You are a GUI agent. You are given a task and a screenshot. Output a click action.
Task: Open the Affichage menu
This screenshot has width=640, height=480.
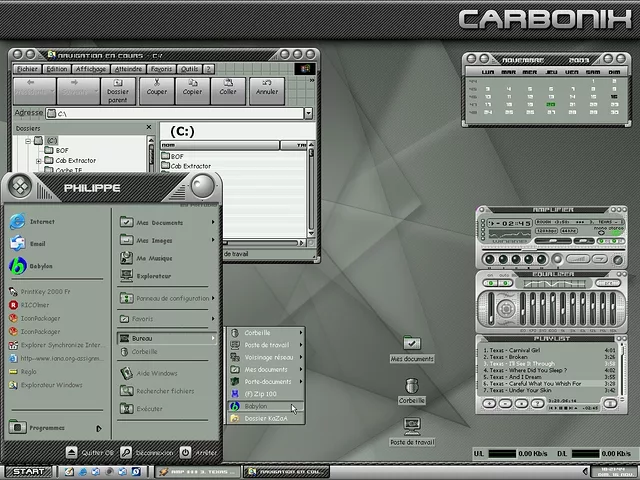point(91,69)
